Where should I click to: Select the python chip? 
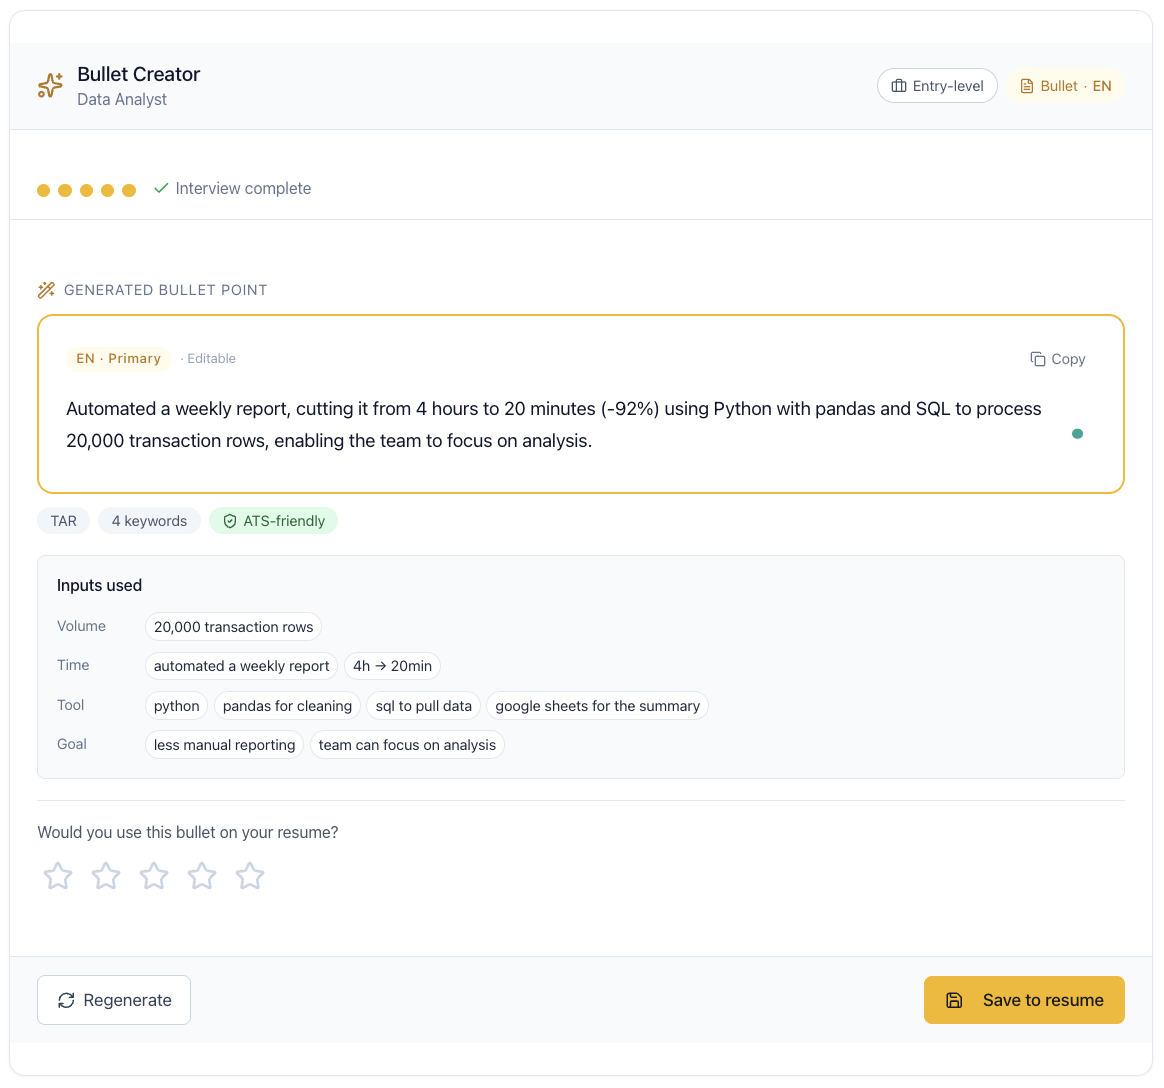[177, 706]
